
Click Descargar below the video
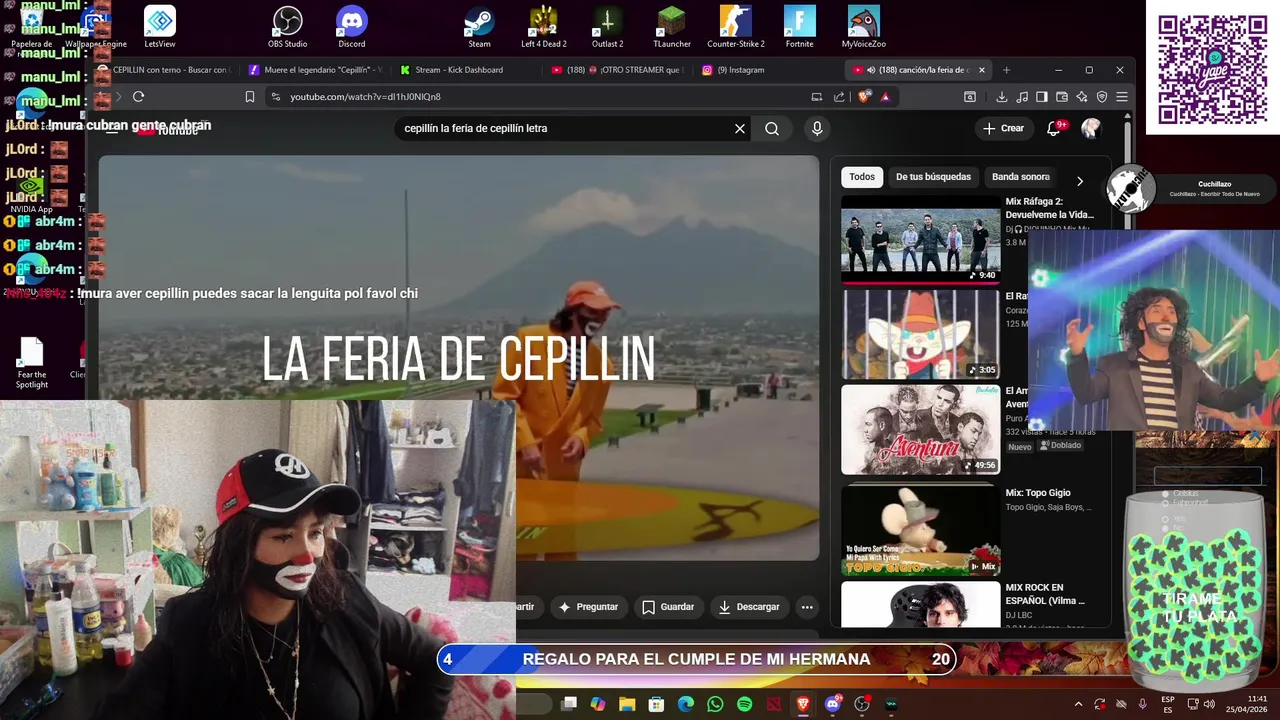pos(749,607)
